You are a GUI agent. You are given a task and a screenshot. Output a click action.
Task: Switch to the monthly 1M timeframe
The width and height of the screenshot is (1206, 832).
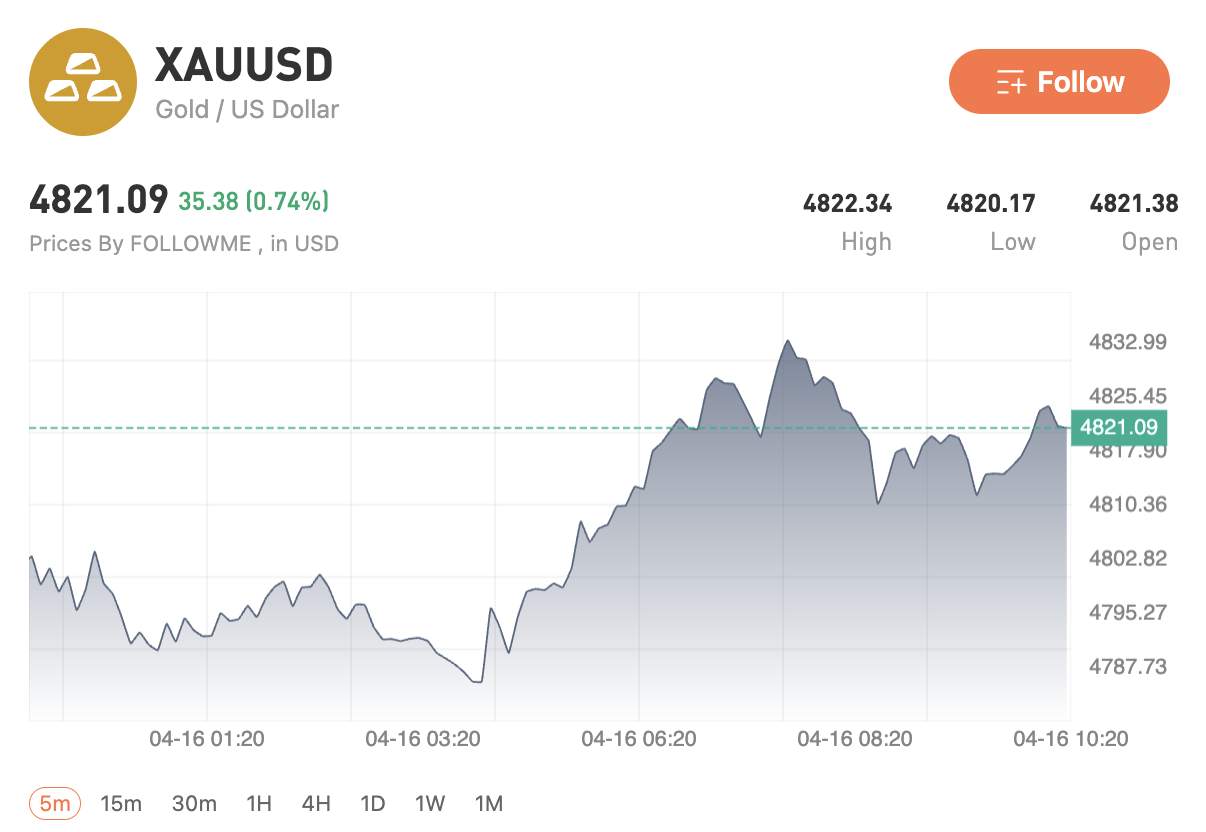(x=490, y=803)
